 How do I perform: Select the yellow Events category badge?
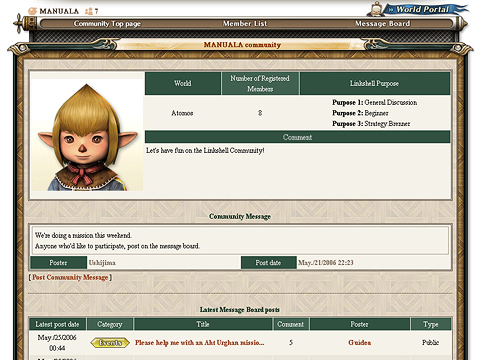tap(110, 343)
